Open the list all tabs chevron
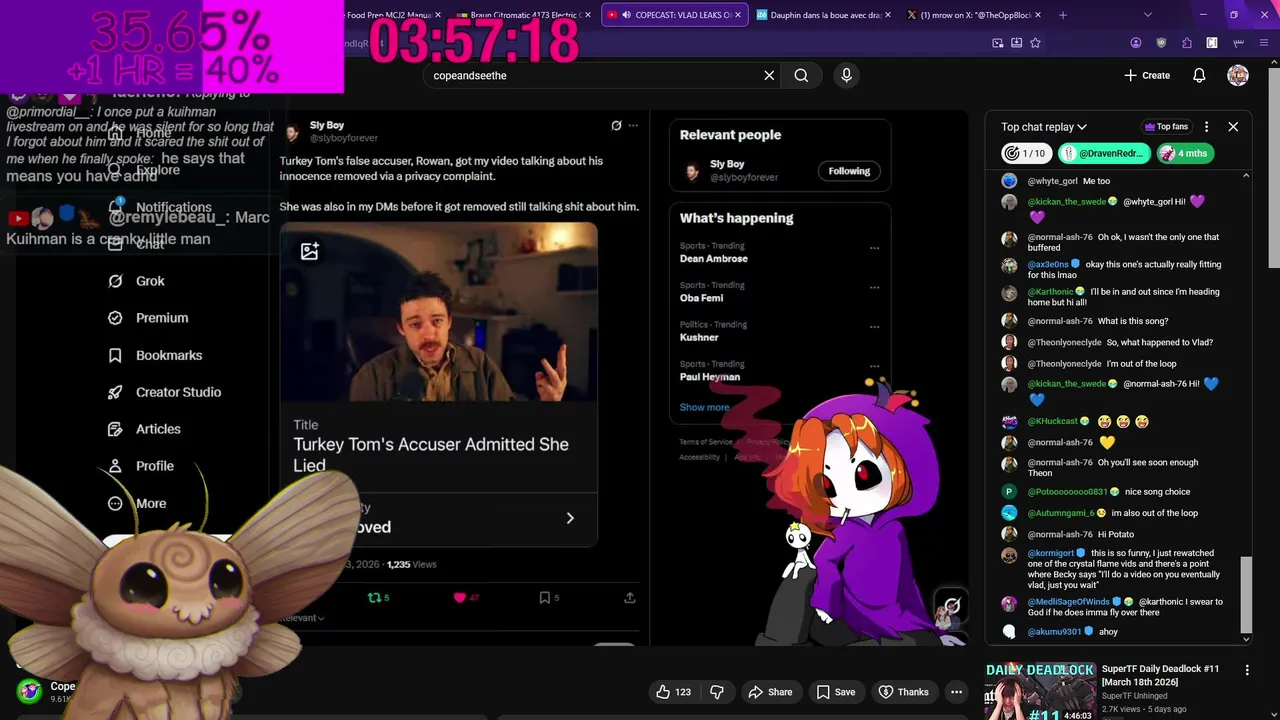 point(1147,15)
